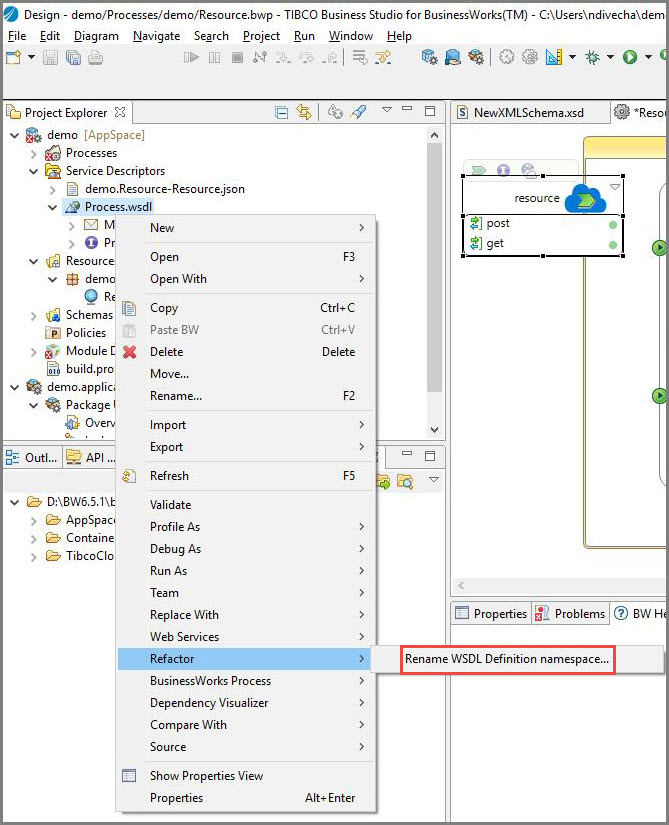
Task: Switch to the API Explorer tab
Action: pos(90,457)
